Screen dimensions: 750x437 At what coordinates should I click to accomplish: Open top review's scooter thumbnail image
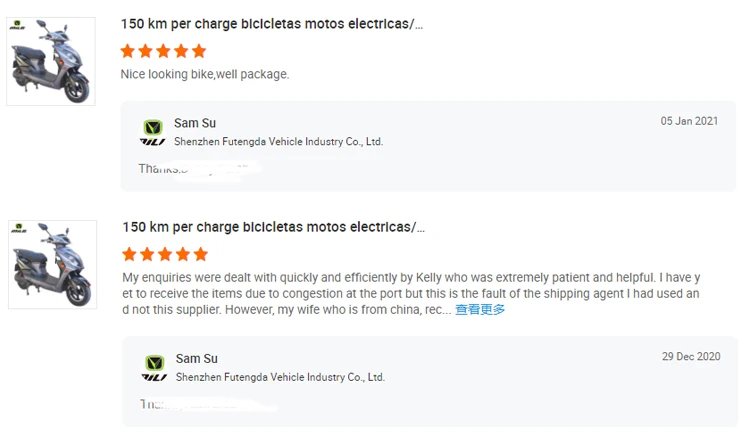pyautogui.click(x=51, y=61)
